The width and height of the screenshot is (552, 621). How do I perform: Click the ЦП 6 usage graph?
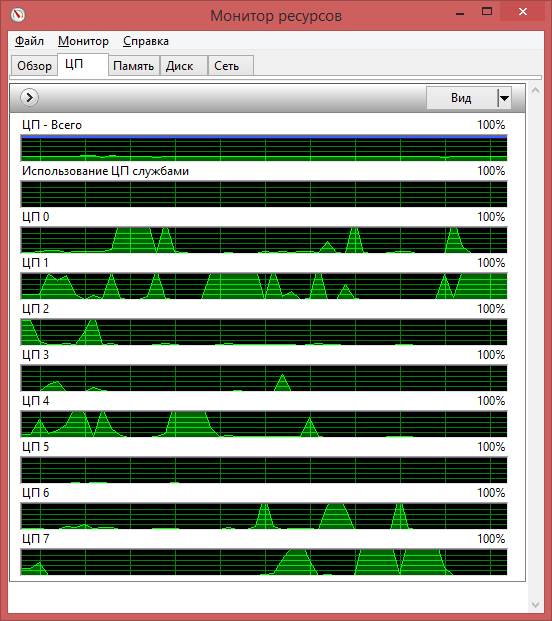(264, 516)
